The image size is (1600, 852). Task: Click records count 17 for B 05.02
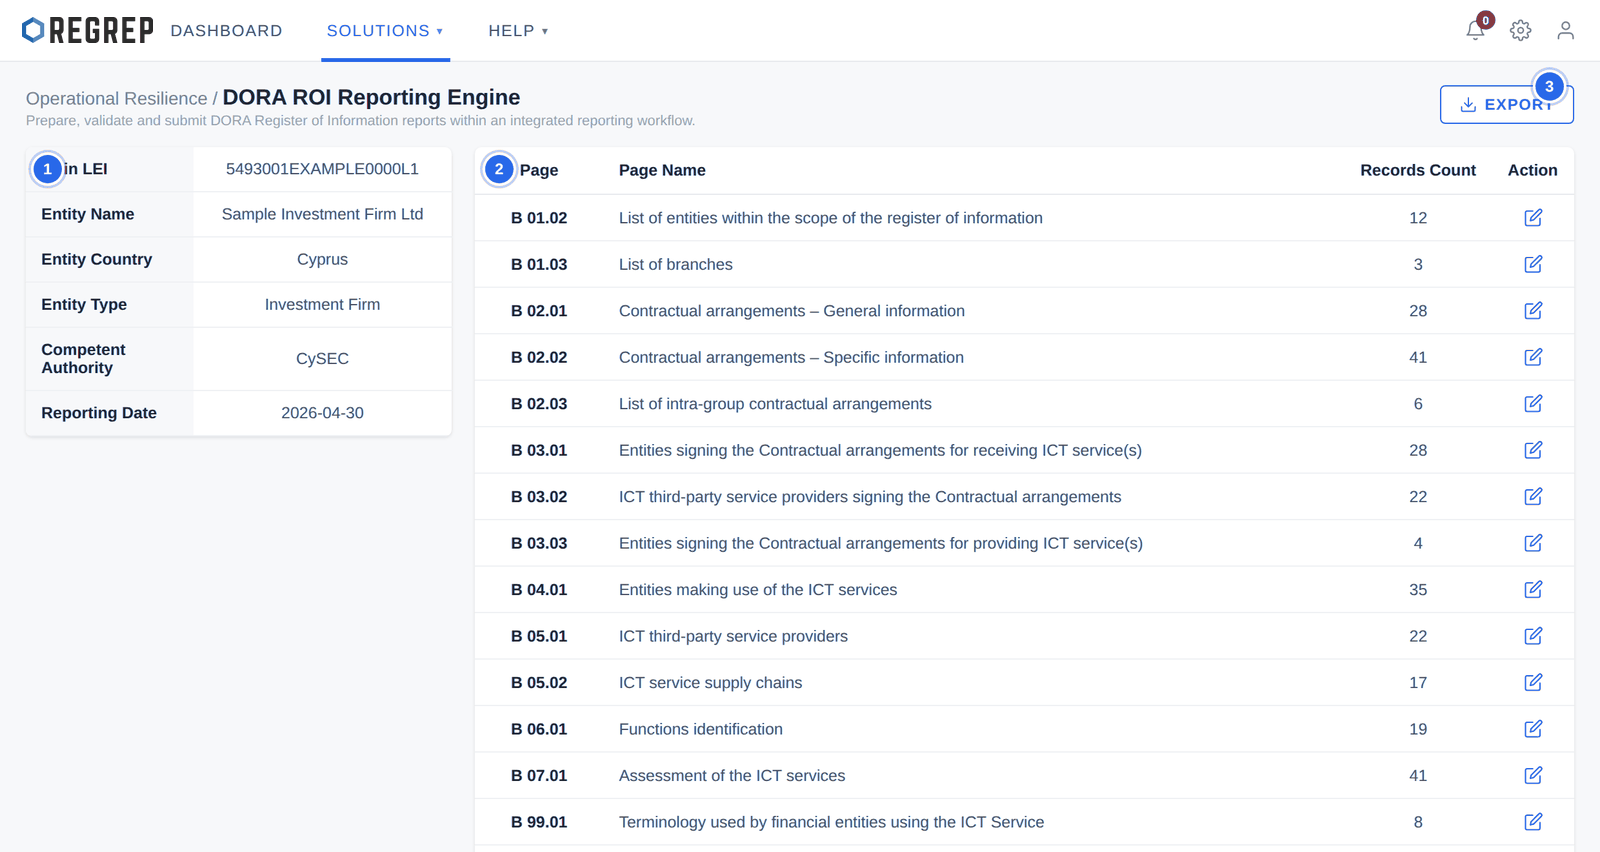pos(1418,683)
